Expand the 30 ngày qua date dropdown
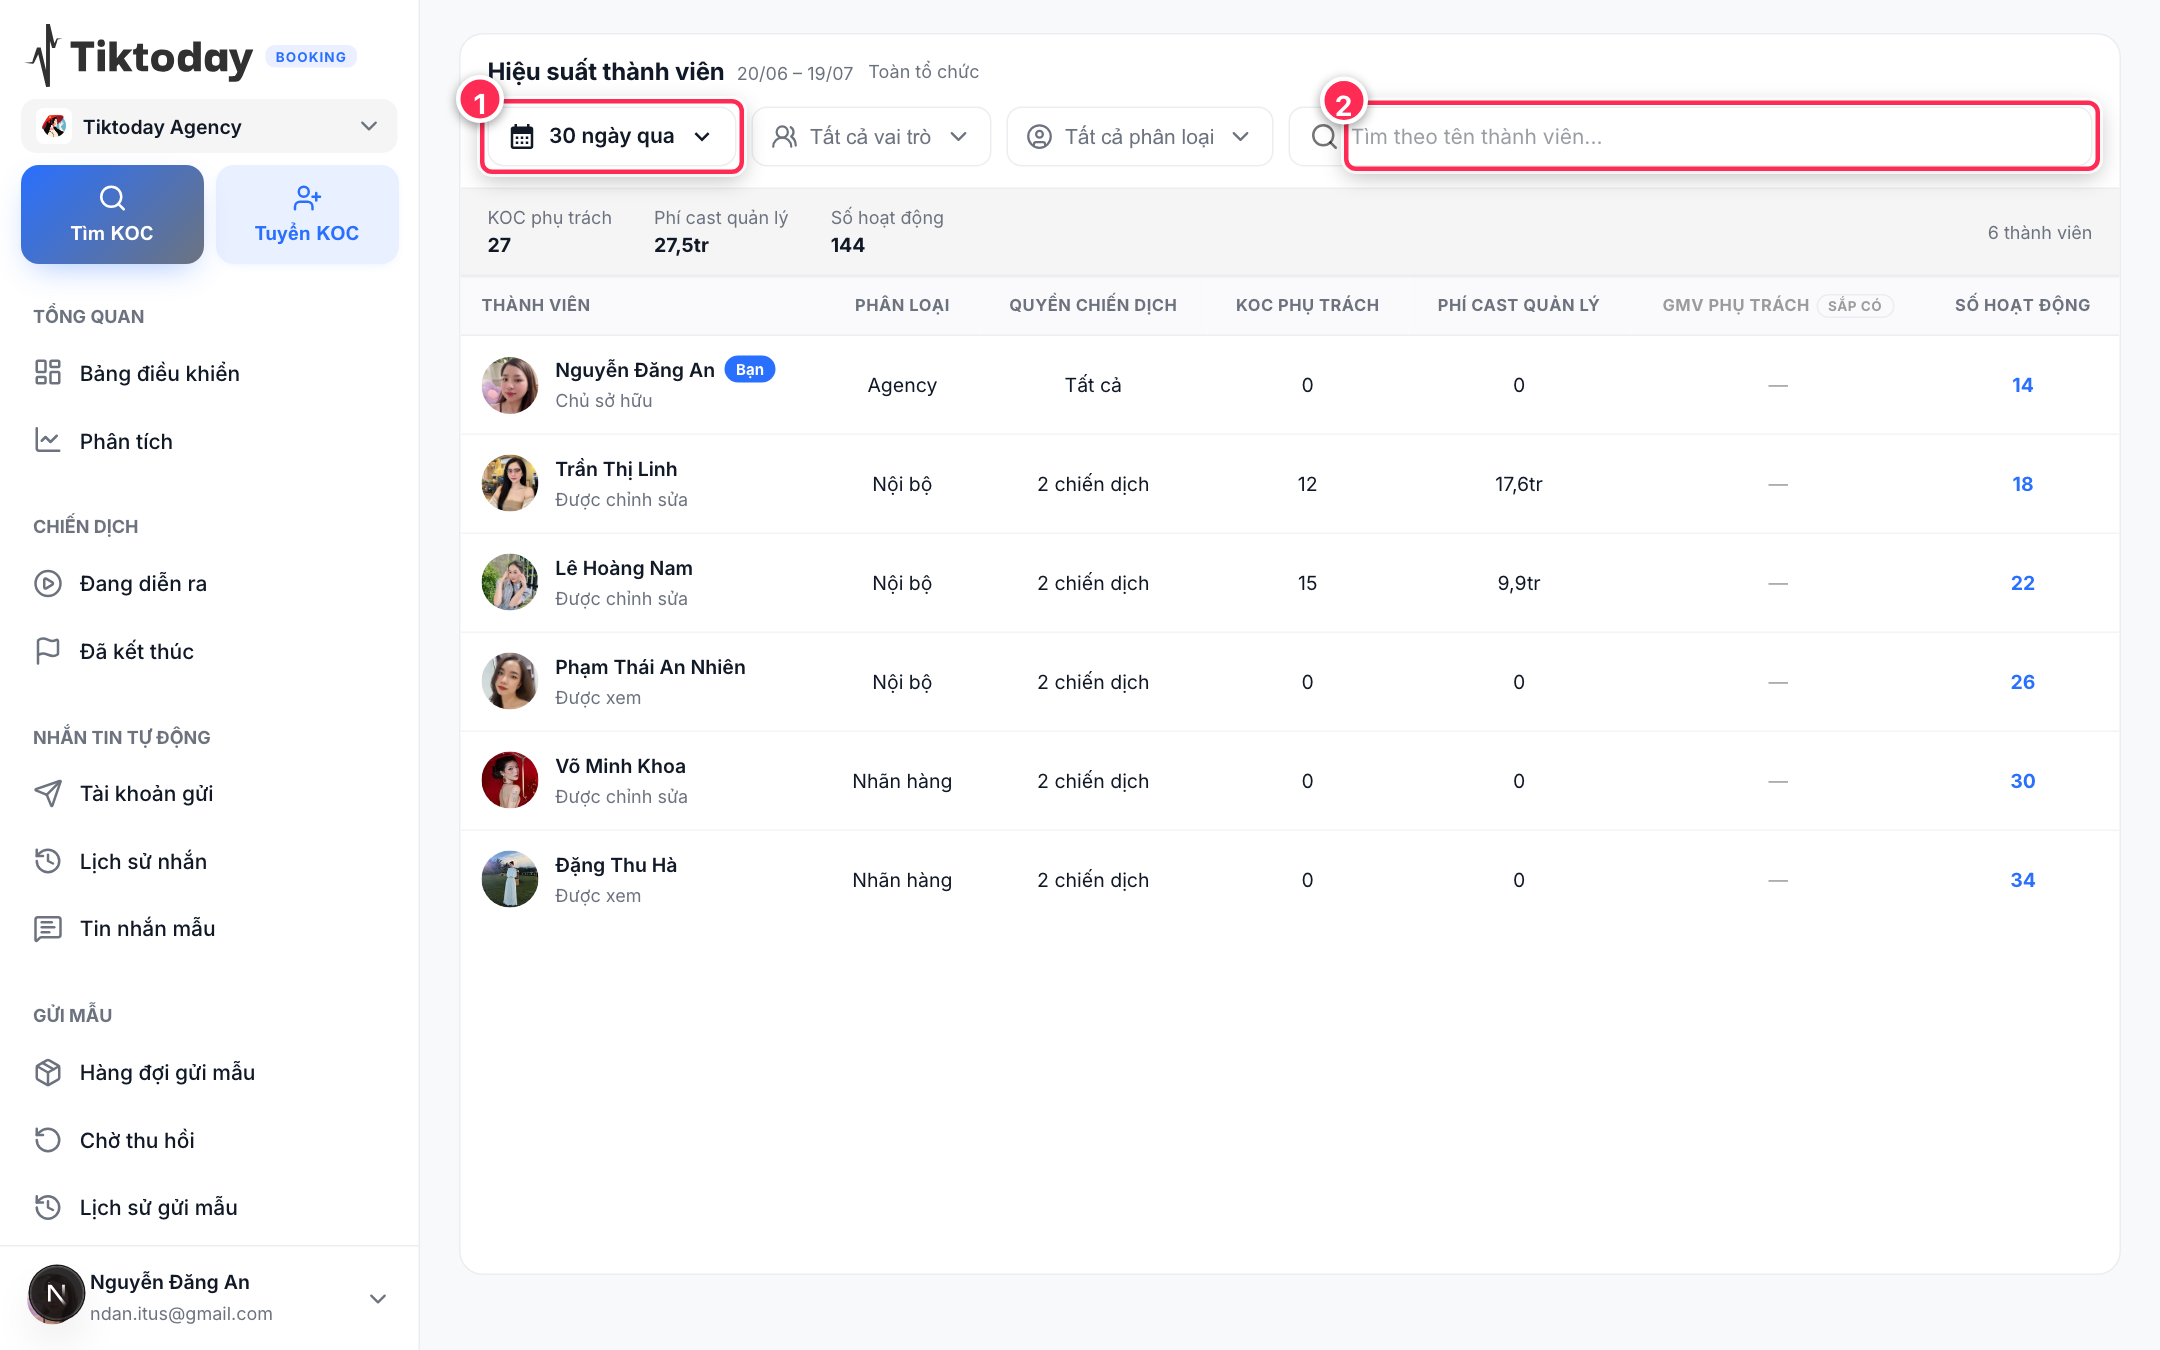This screenshot has width=2160, height=1350. [611, 137]
